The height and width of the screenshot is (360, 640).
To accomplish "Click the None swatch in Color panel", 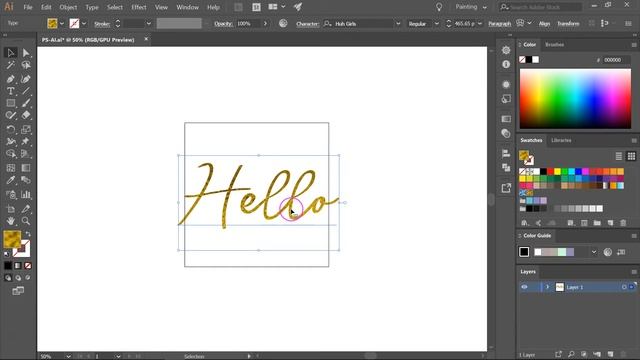I will pyautogui.click(x=522, y=60).
